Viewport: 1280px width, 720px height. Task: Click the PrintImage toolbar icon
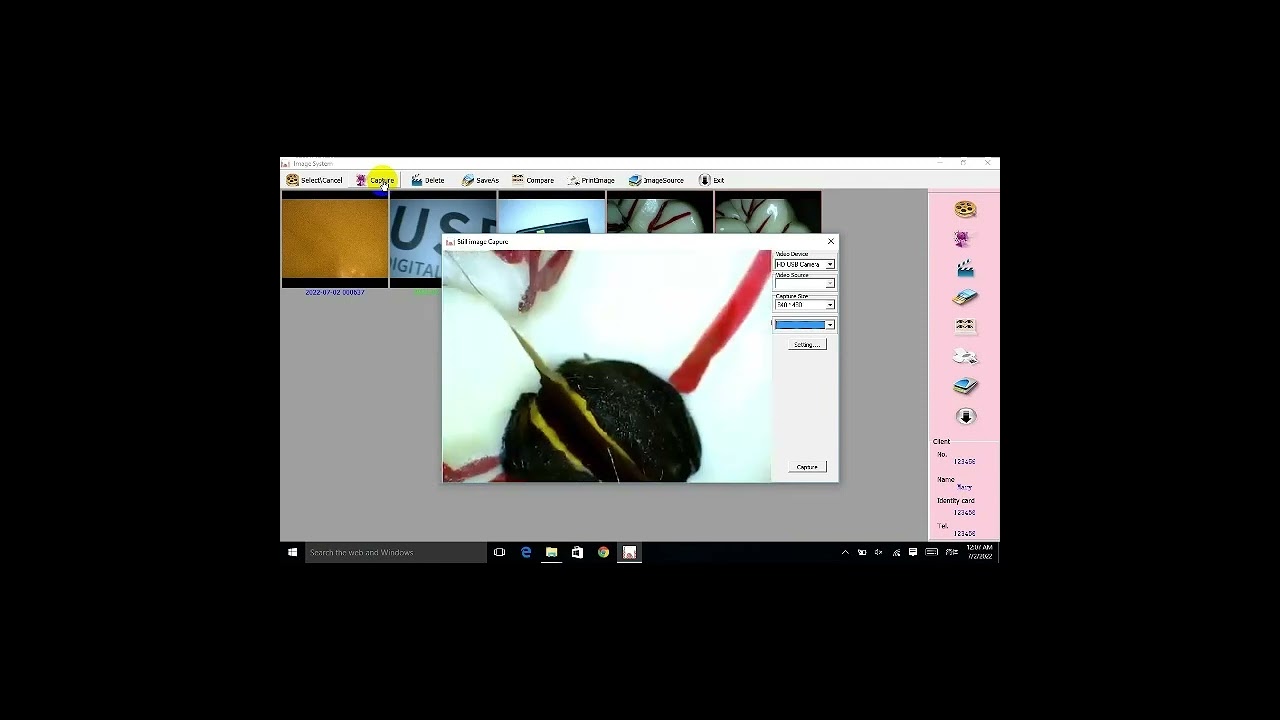(591, 180)
